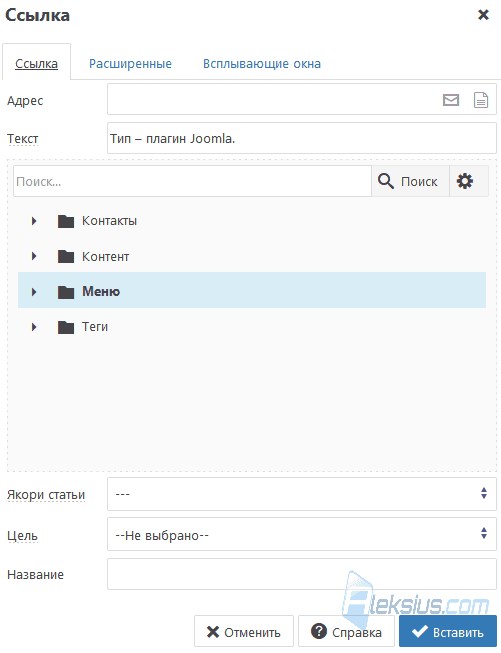Click the Контакты folder icon
Screen dimensions: 501x653
[66, 221]
